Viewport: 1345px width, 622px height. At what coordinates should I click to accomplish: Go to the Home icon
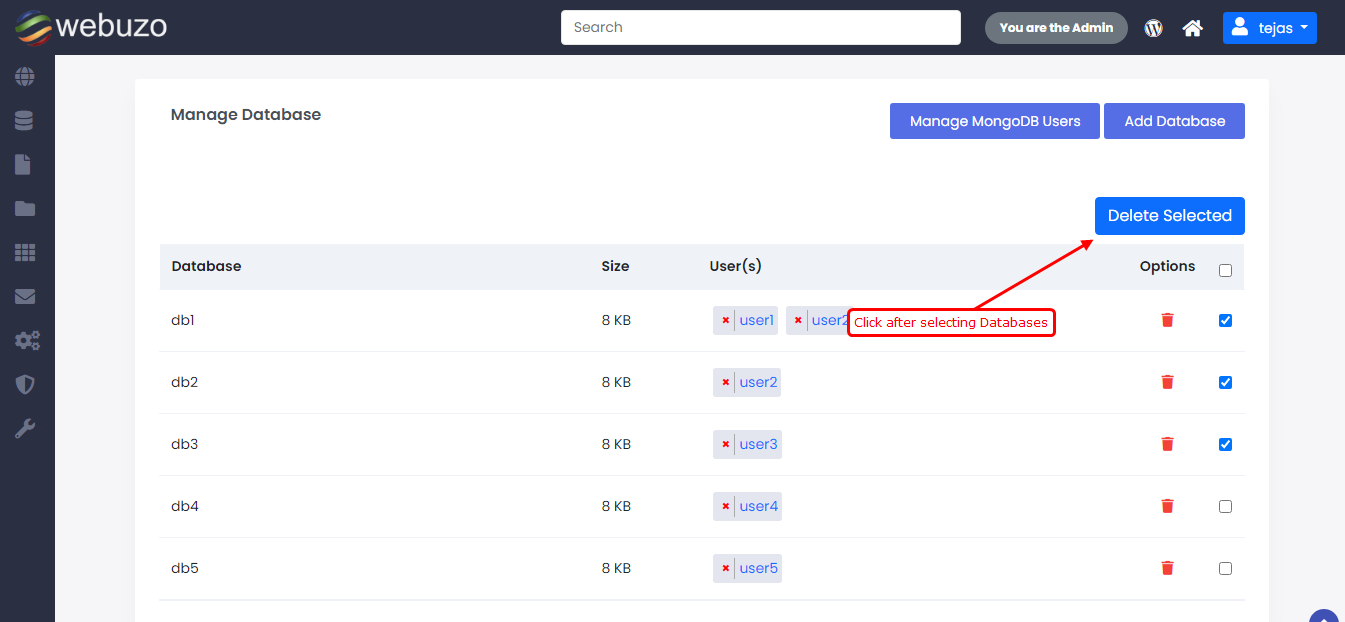1192,28
